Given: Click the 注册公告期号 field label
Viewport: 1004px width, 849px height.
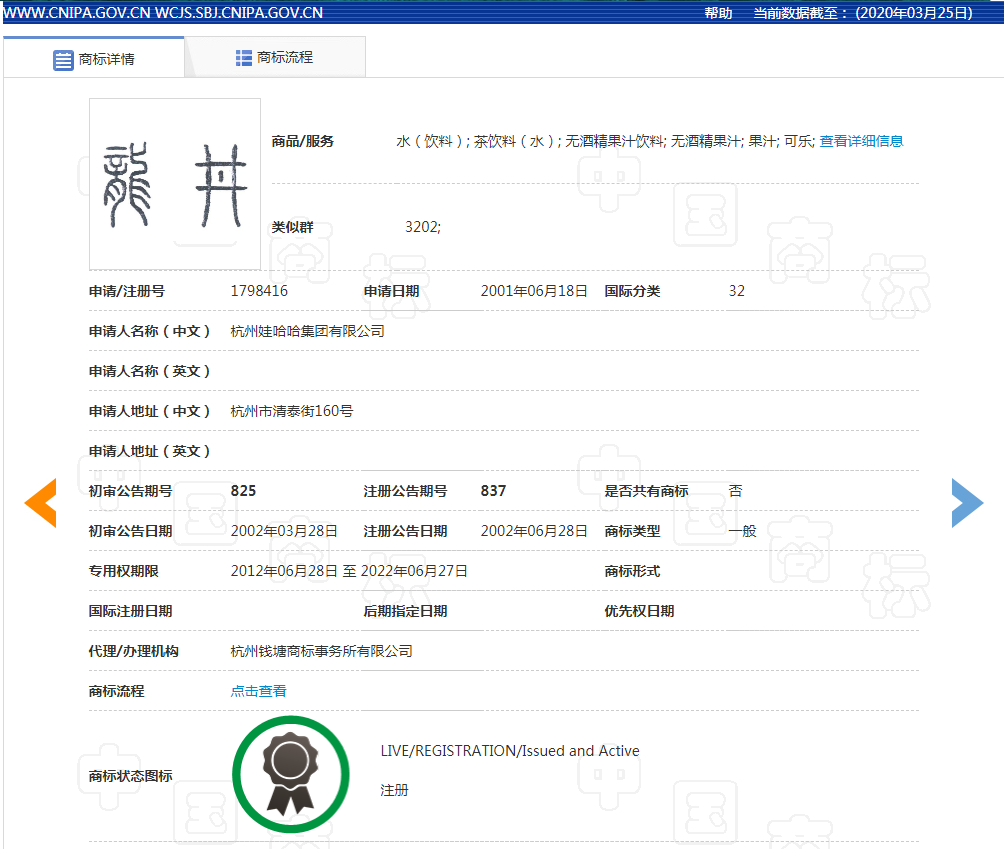Looking at the screenshot, I should pyautogui.click(x=405, y=491).
